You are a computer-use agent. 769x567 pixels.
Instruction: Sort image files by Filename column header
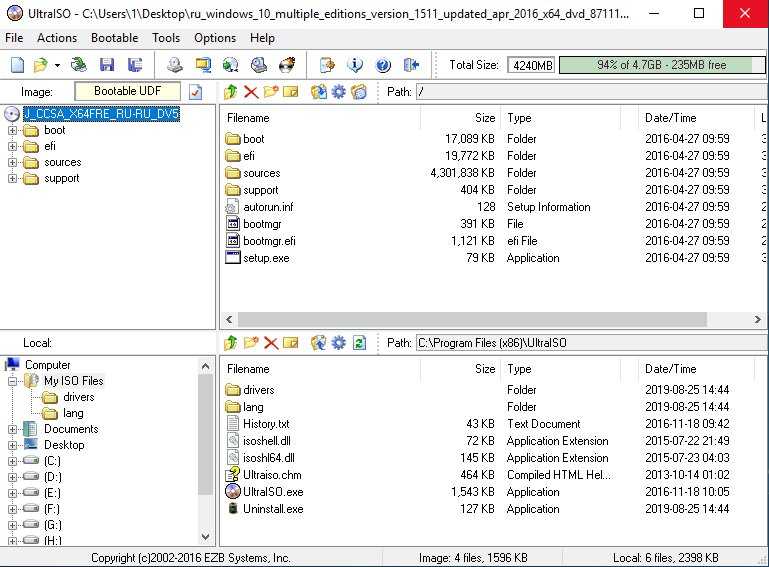click(x=320, y=118)
